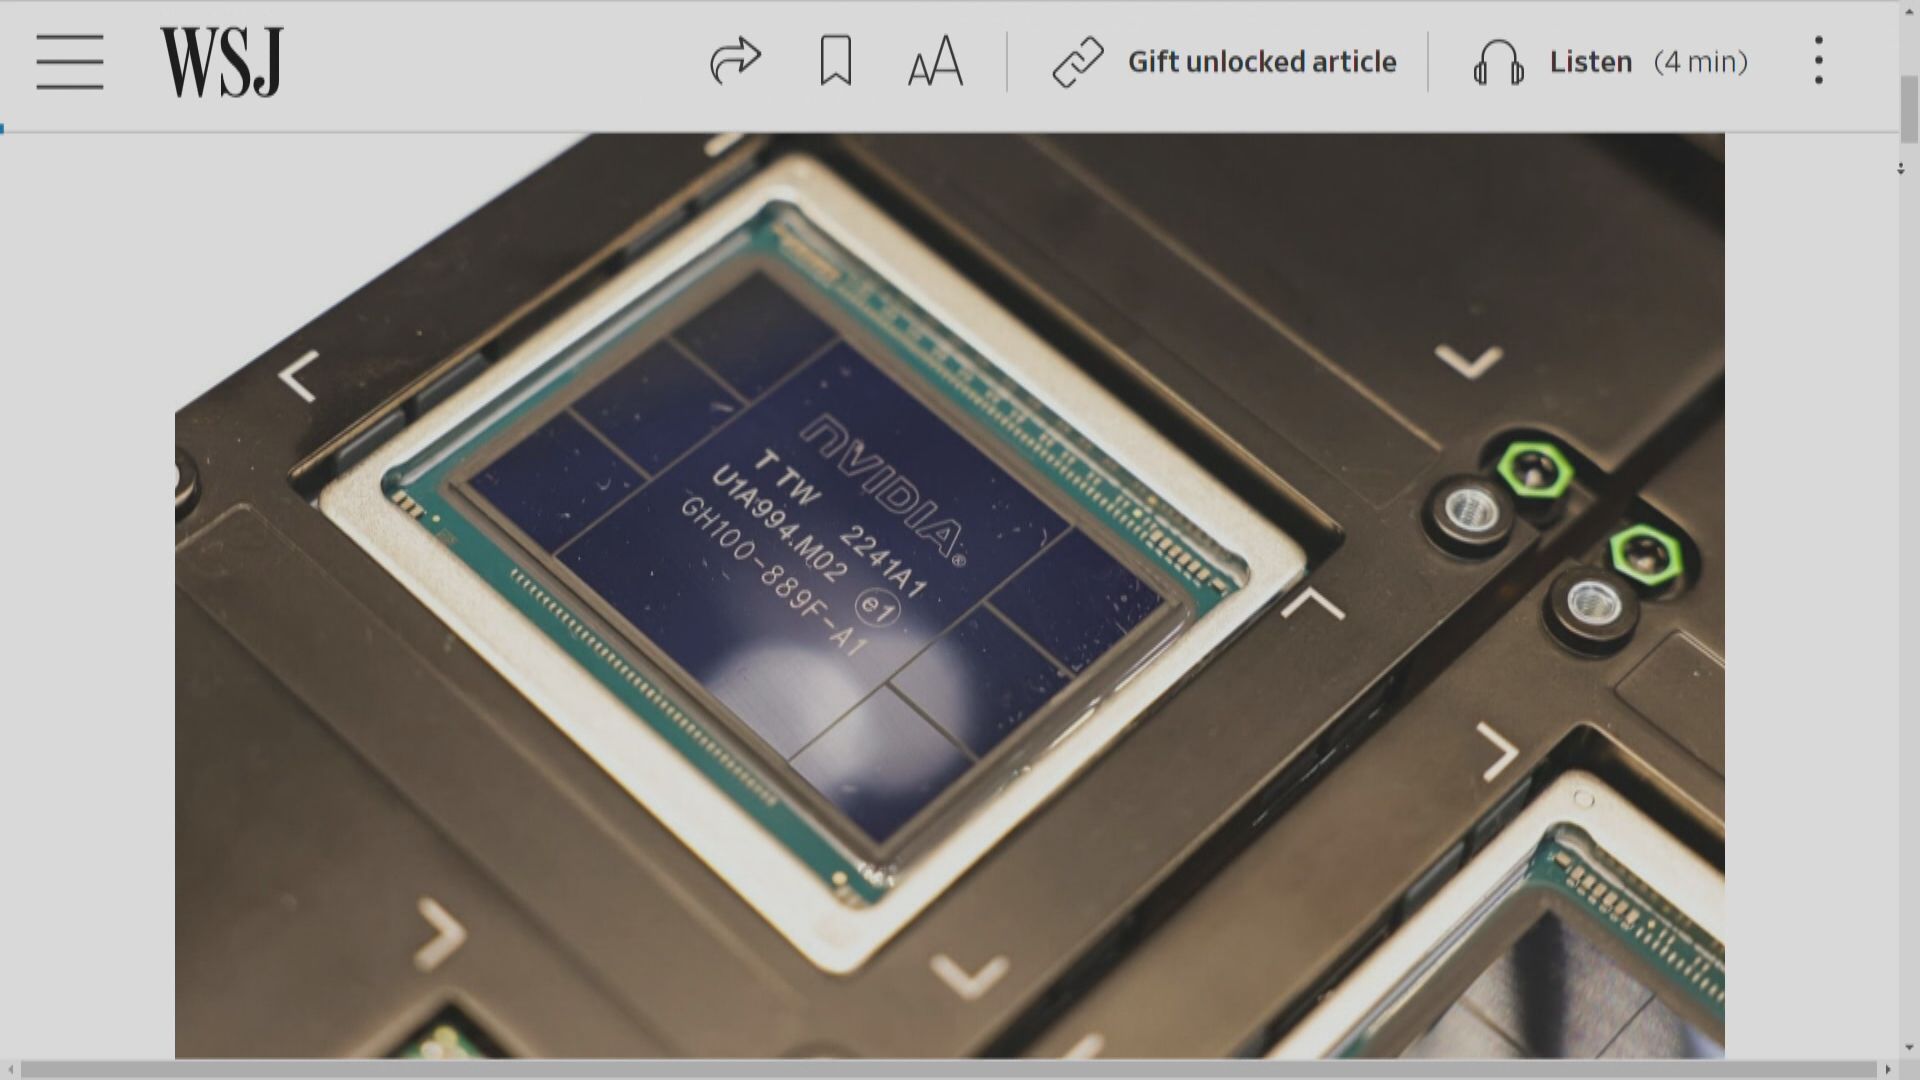Click the headphones audio icon

[x=1497, y=63]
